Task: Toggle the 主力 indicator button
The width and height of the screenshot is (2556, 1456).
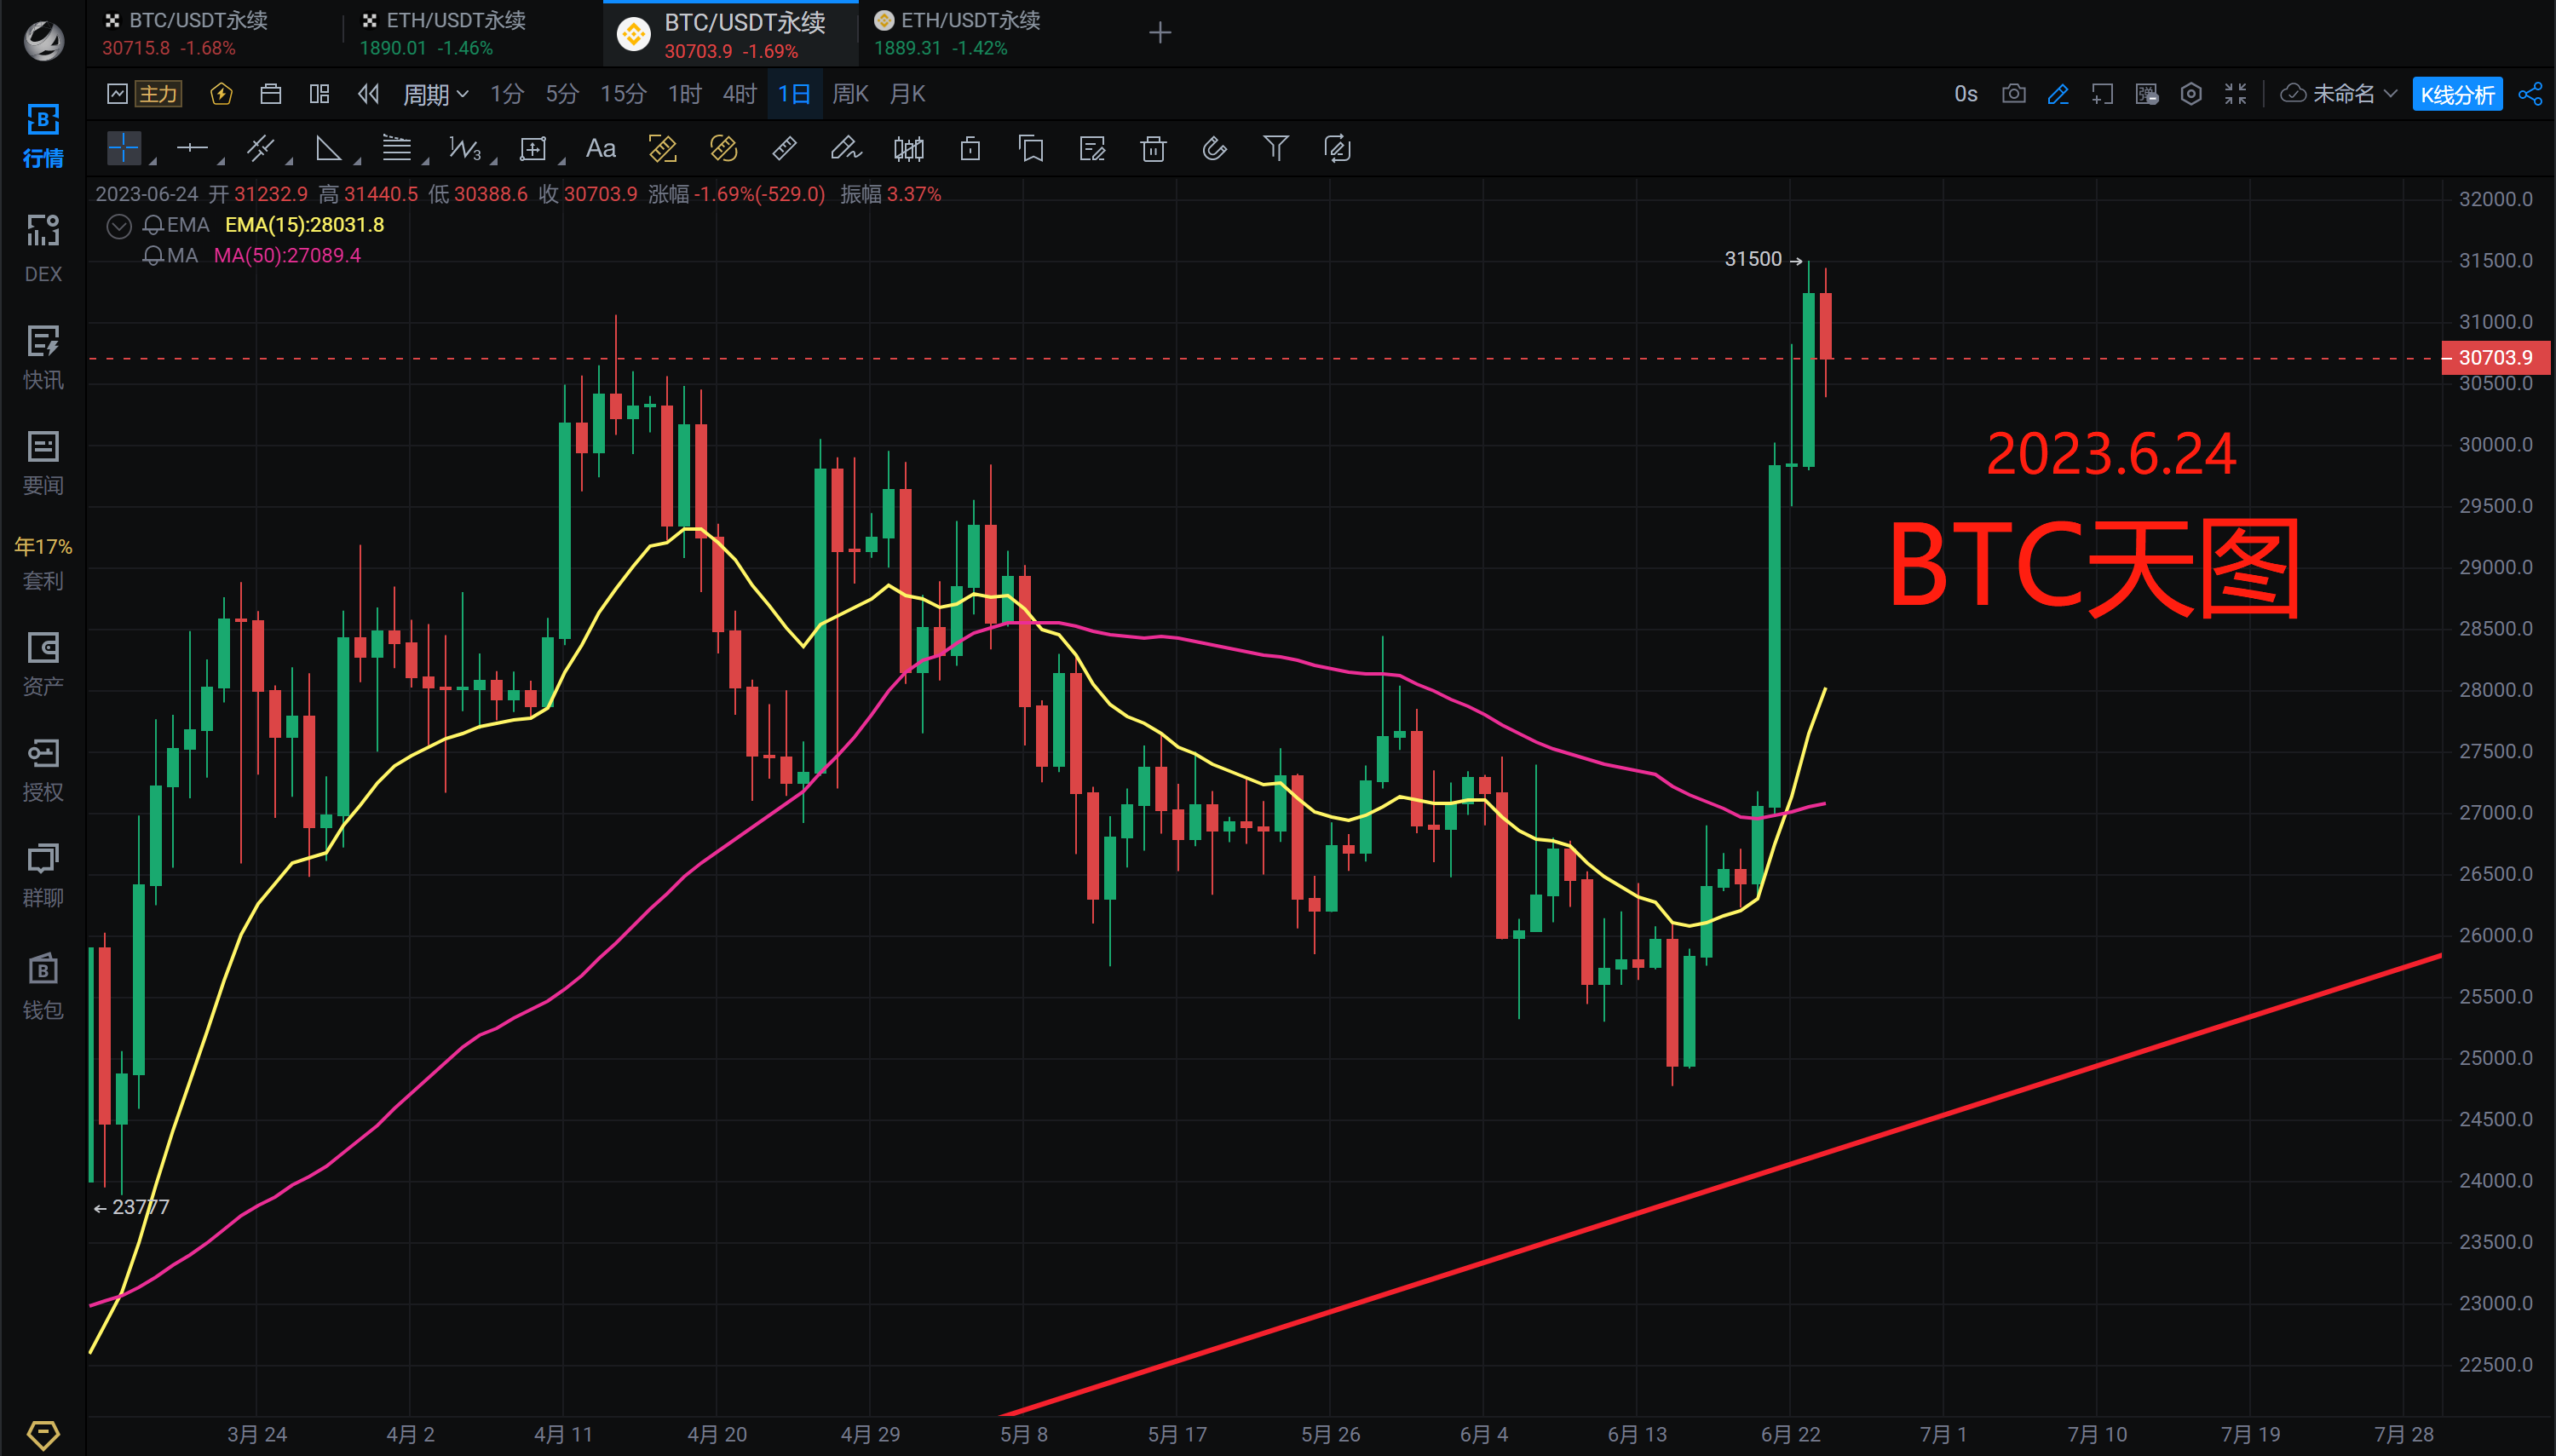Action: click(158, 94)
